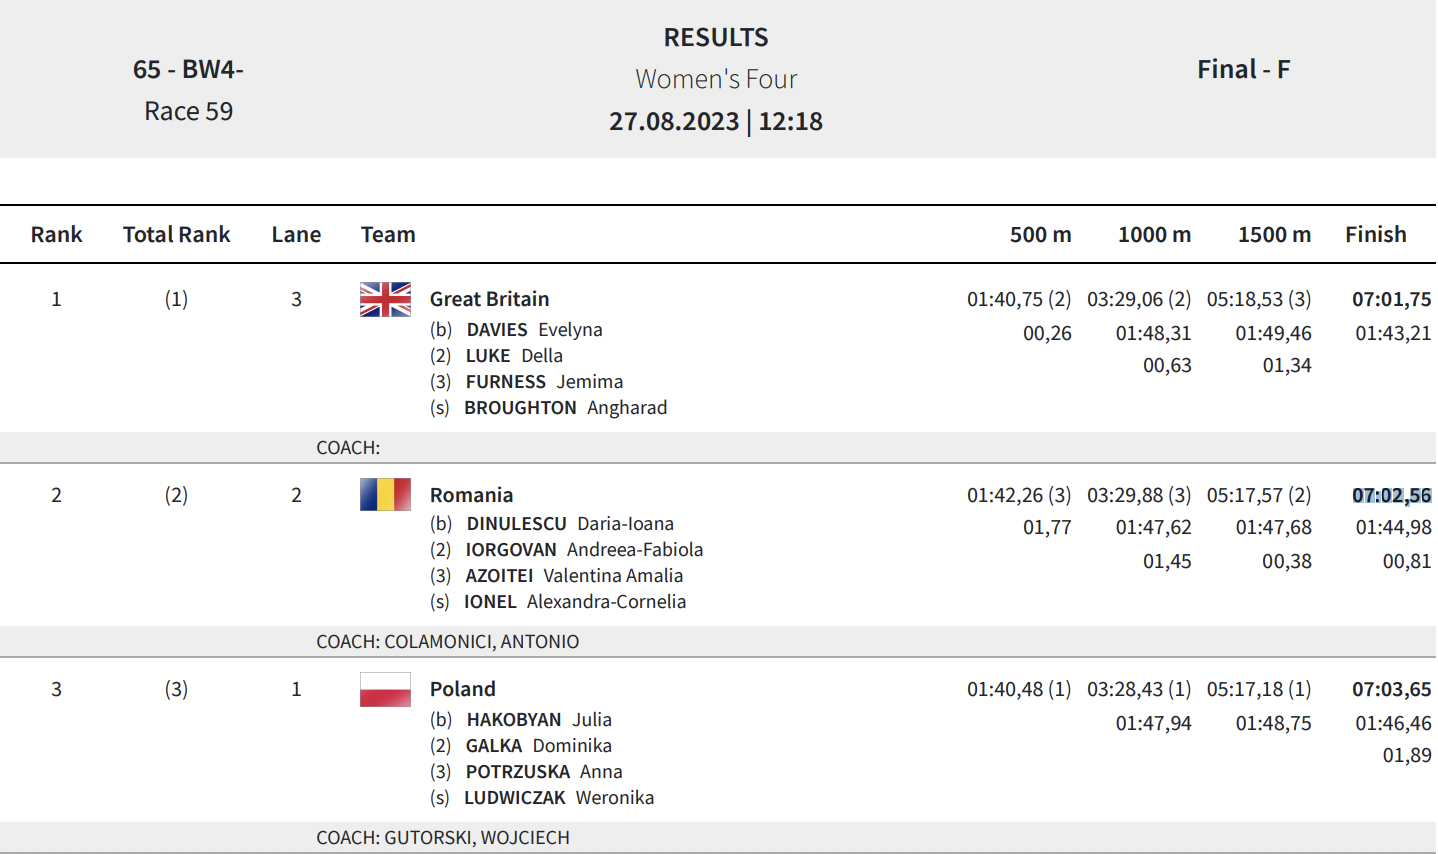Click the Romania flag icon
Screen dimensions: 1438x854
coord(385,495)
